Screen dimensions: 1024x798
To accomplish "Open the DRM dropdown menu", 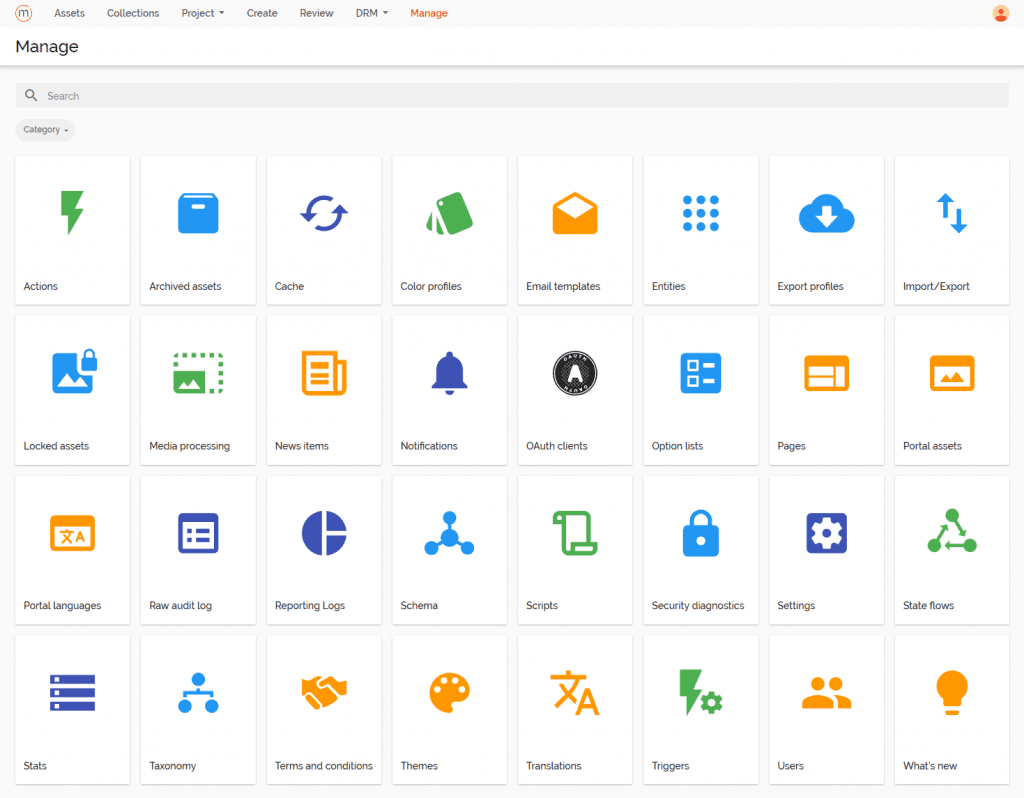I will [x=371, y=13].
